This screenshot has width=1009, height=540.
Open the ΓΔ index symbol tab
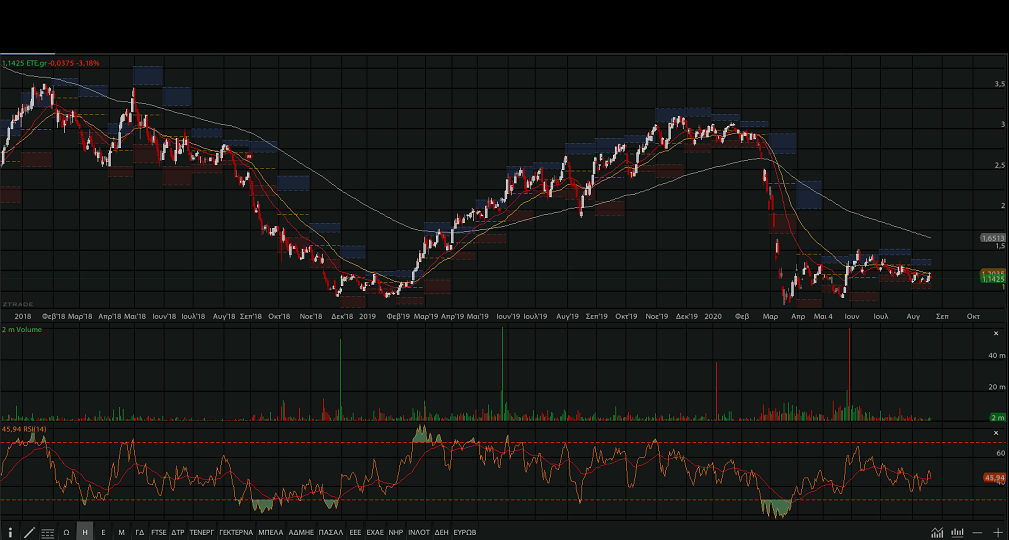(140, 532)
